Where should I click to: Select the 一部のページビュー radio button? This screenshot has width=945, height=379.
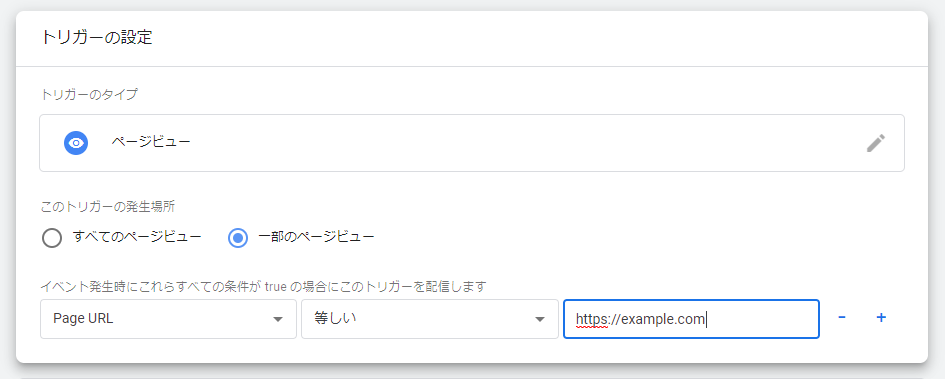pyautogui.click(x=239, y=237)
